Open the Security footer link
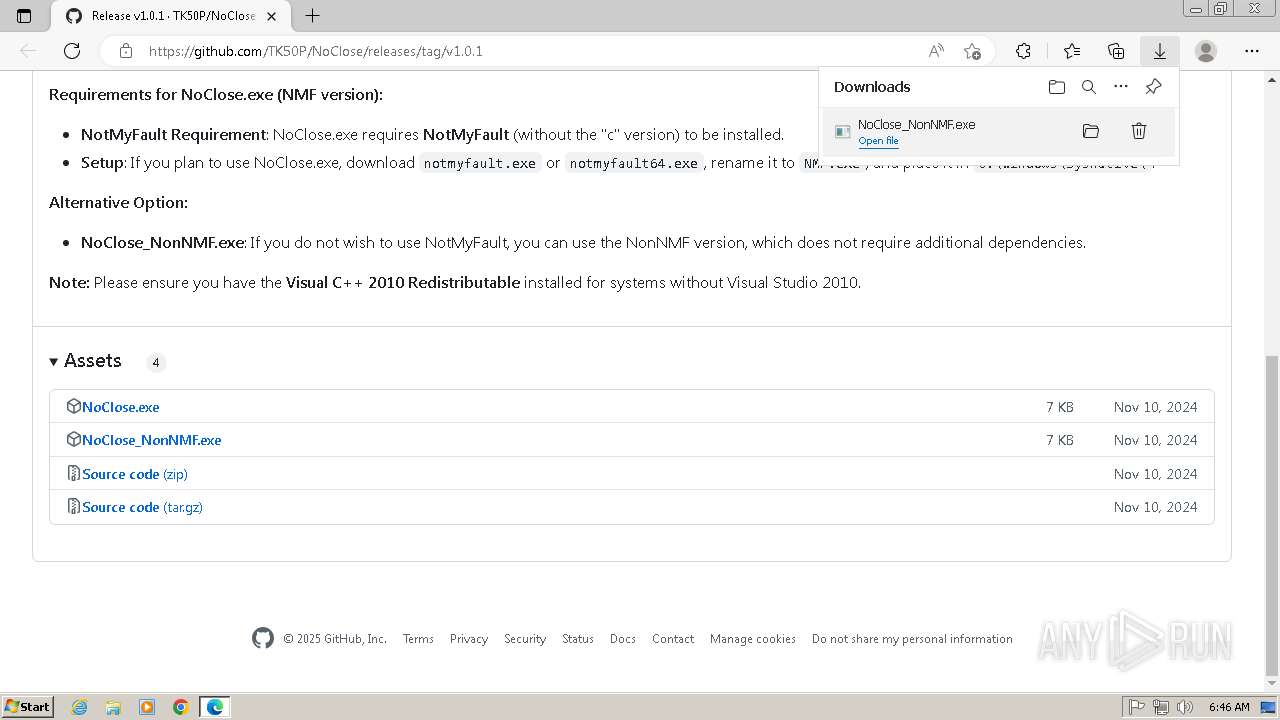The height and width of the screenshot is (720, 1280). pos(525,639)
